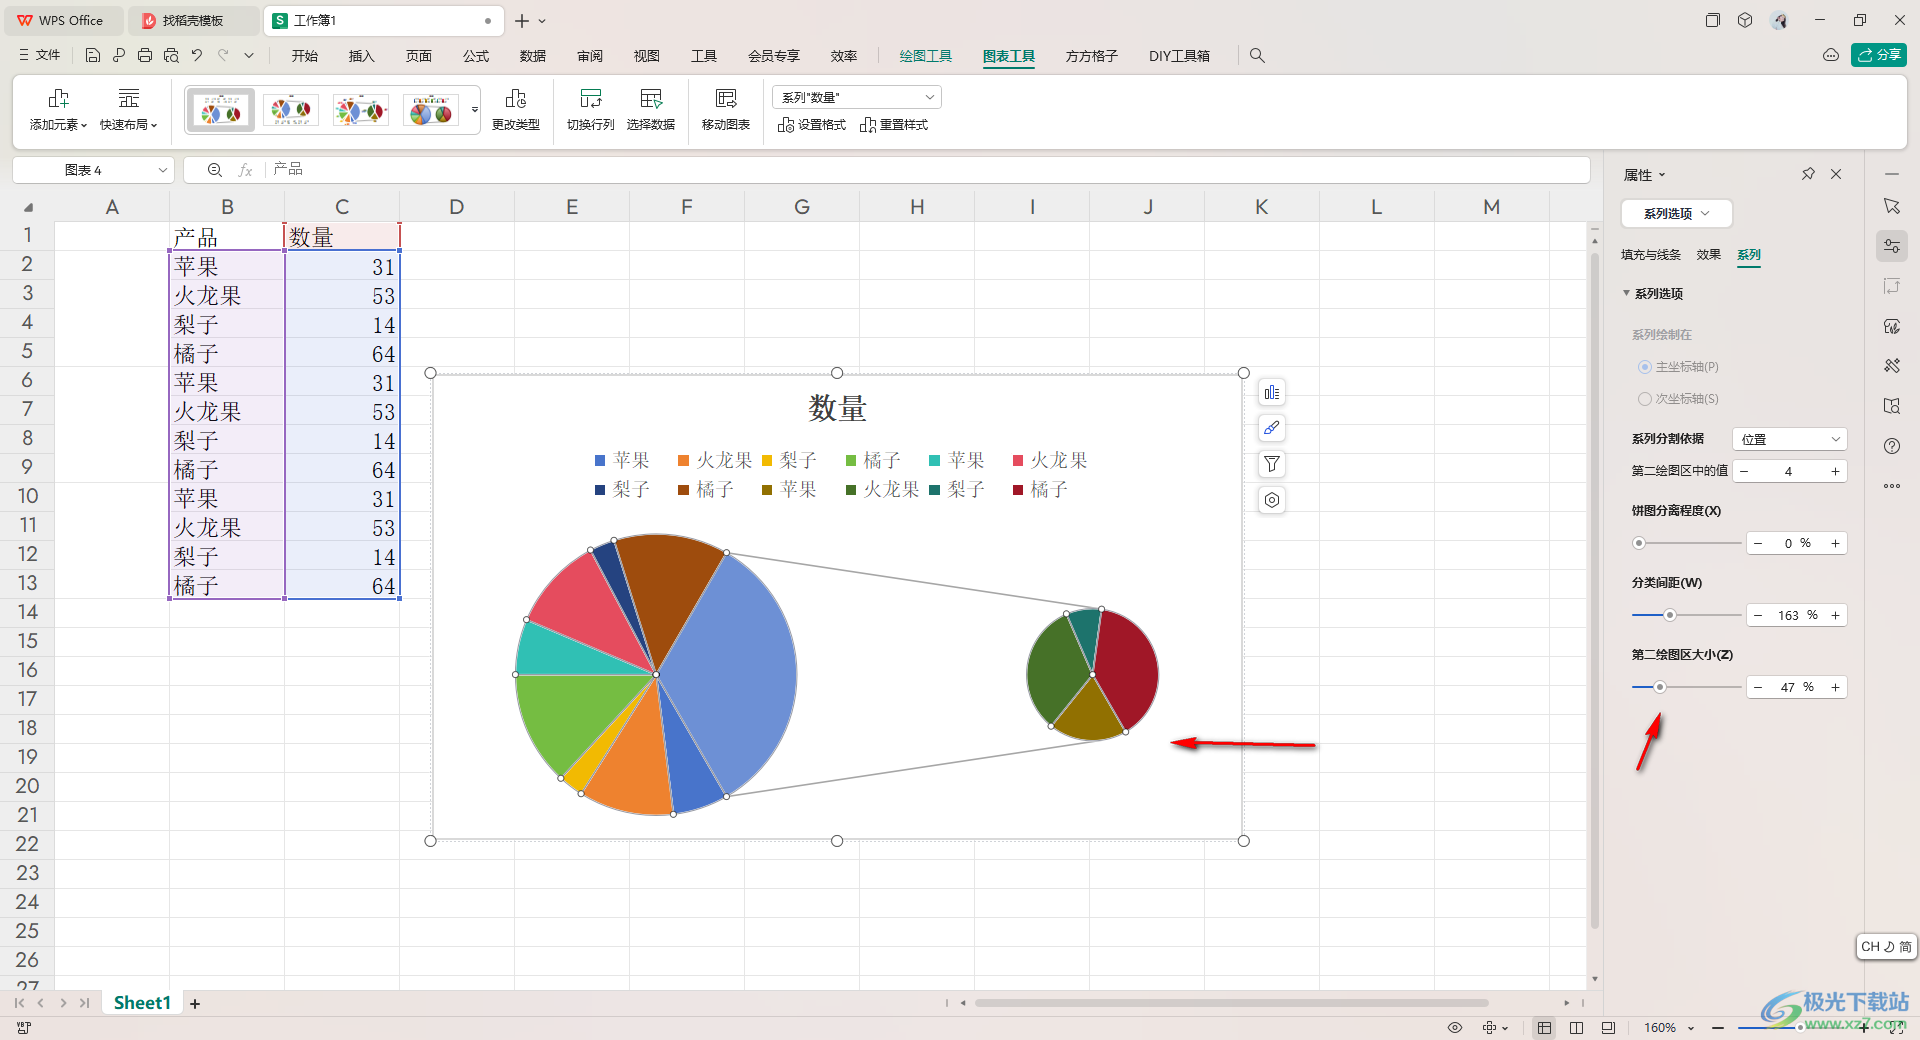
Task: Click the properties sliders sidebar icon
Action: pos(1892,246)
